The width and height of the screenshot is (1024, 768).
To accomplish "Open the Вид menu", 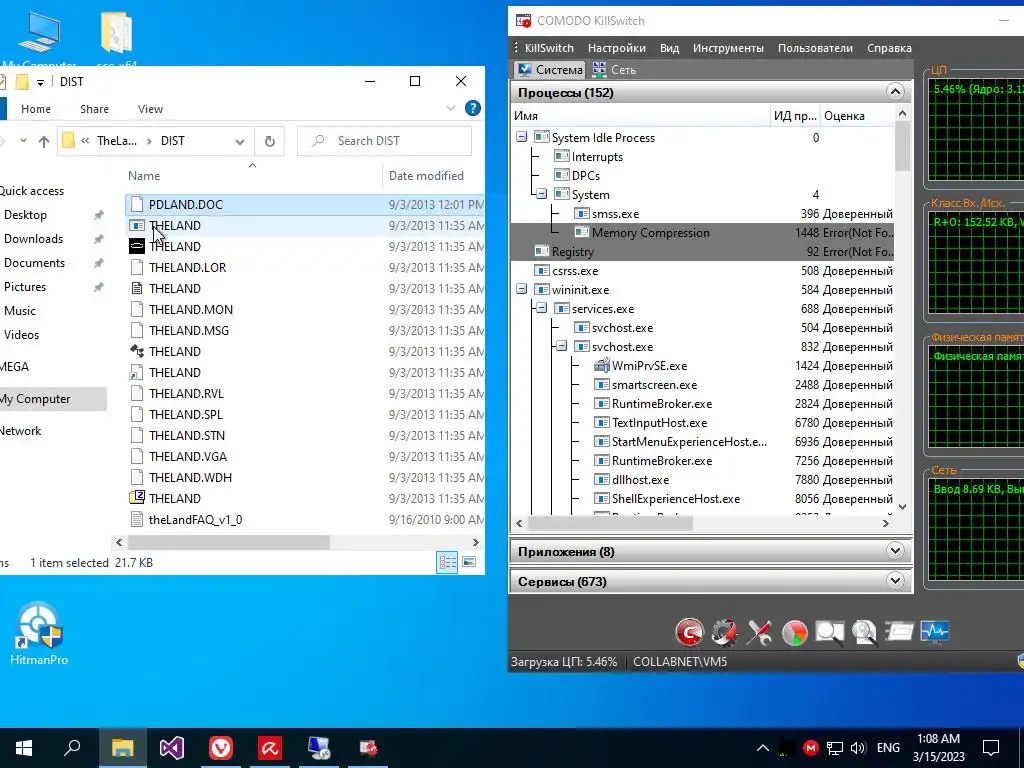I will (x=669, y=48).
